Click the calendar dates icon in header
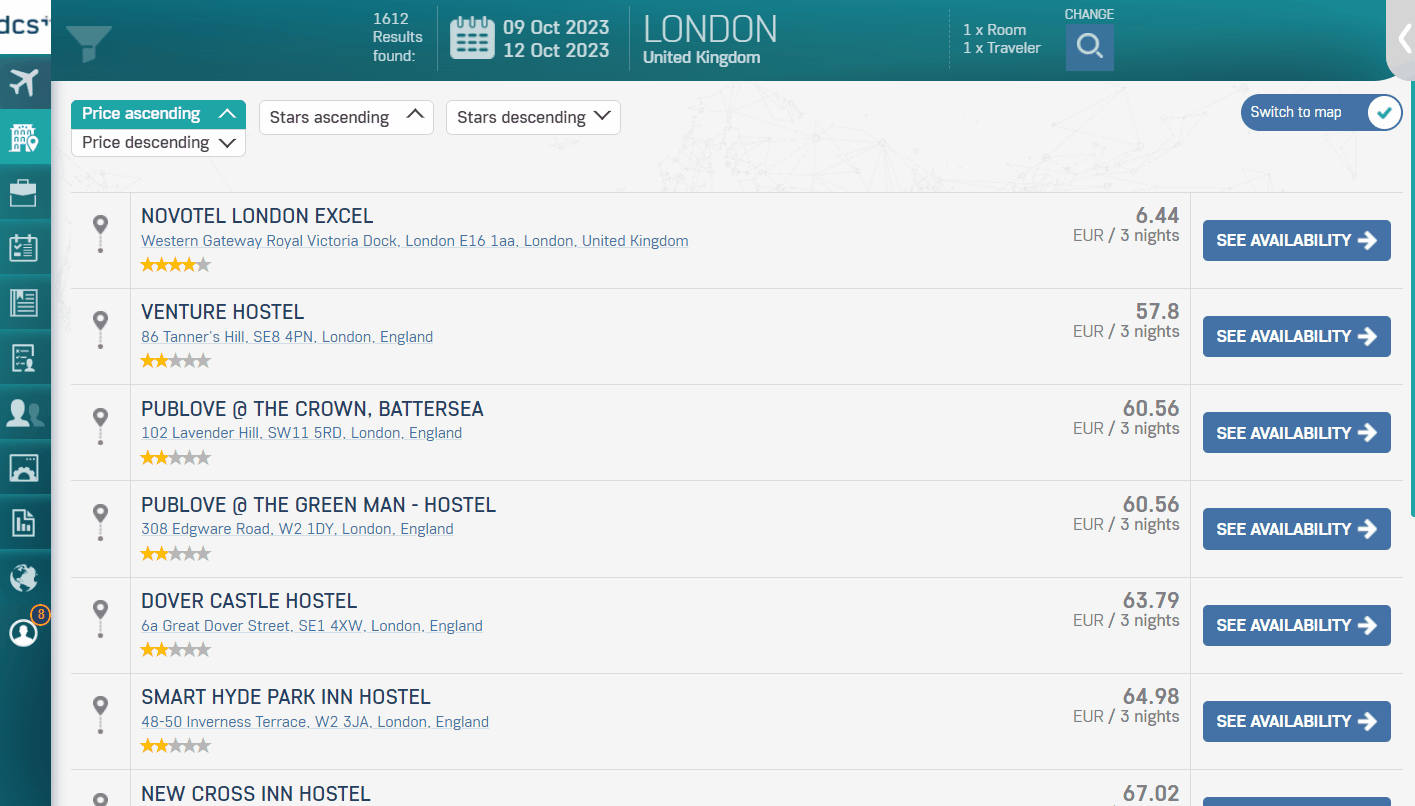The image size is (1415, 806). (x=472, y=40)
